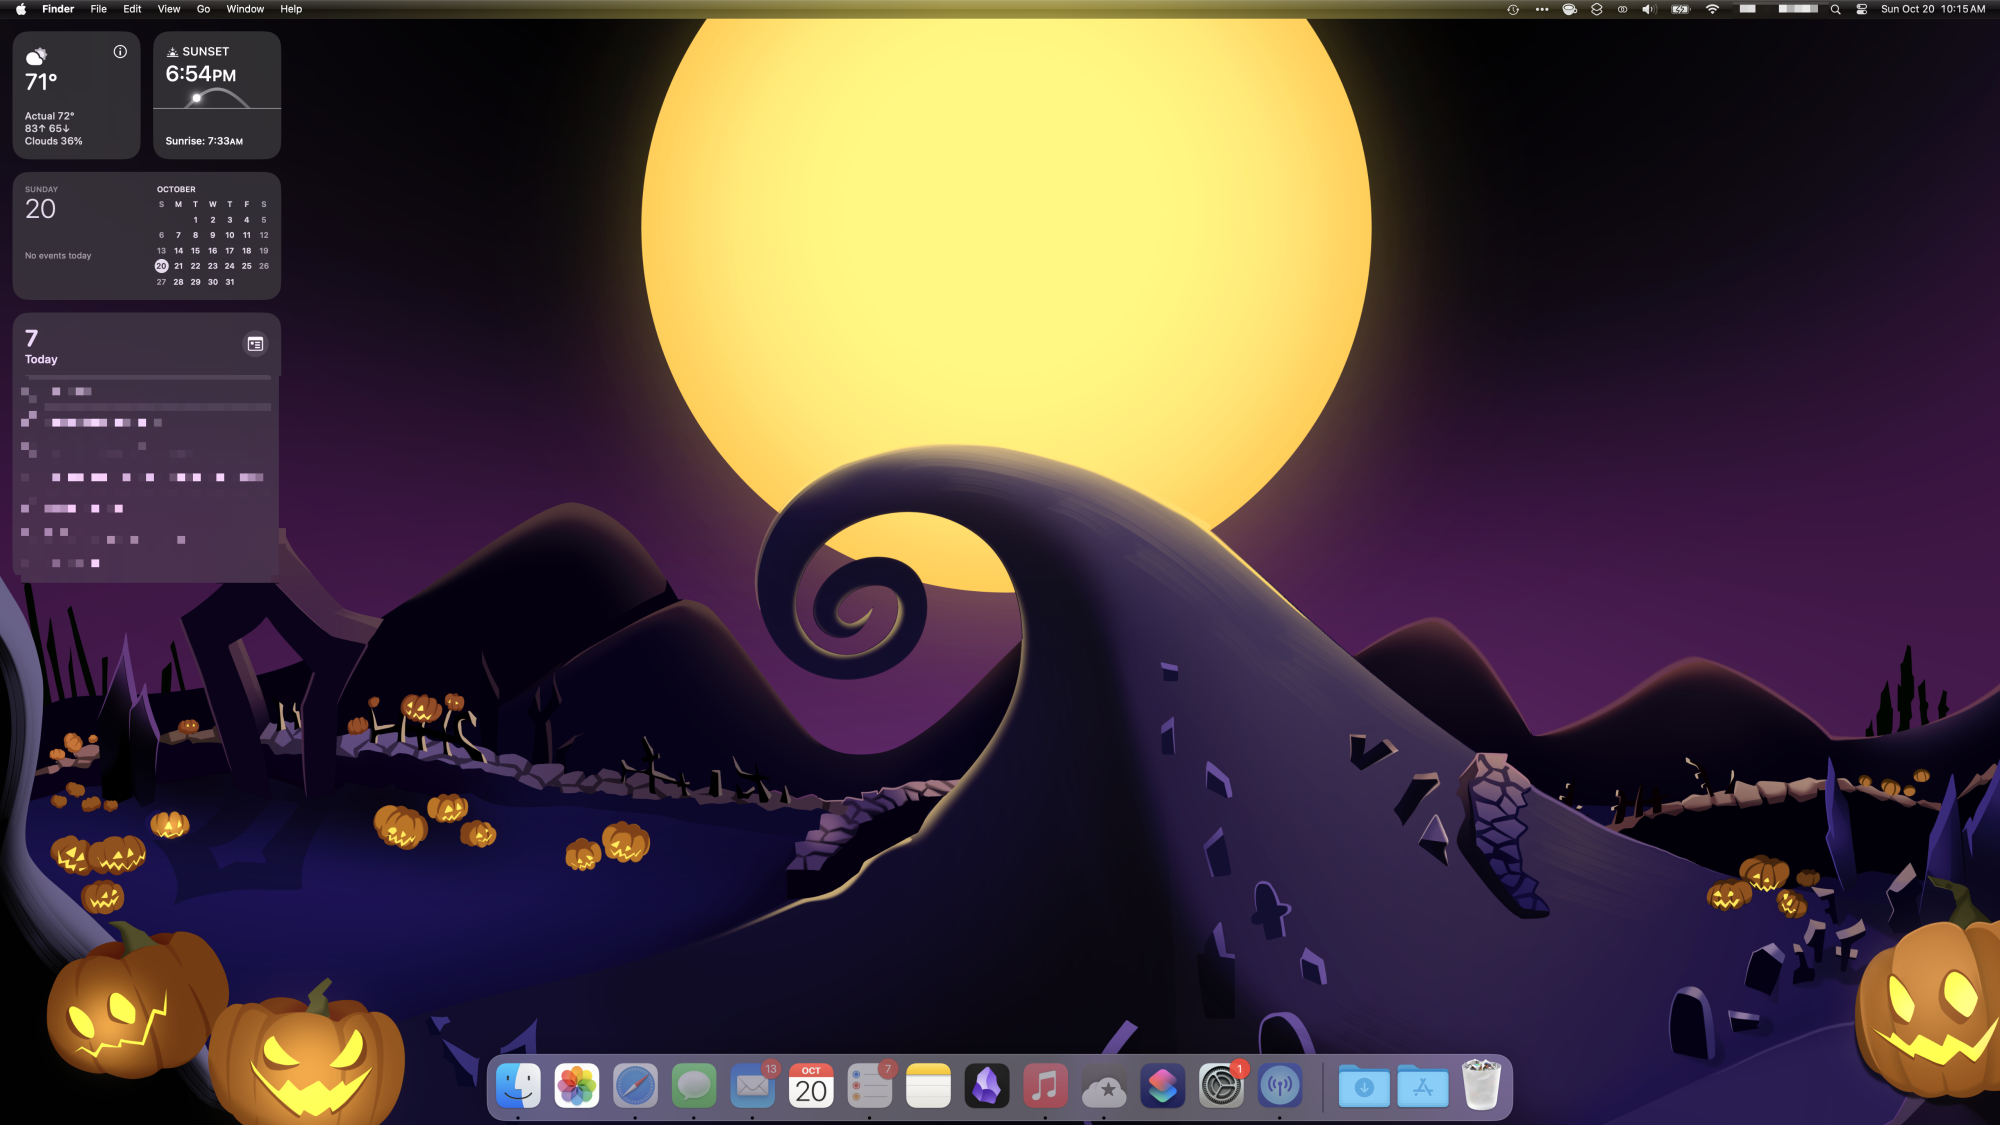Screen dimensions: 2000x1125
Task: Open System Settings gear in the dock
Action: click(1221, 1086)
